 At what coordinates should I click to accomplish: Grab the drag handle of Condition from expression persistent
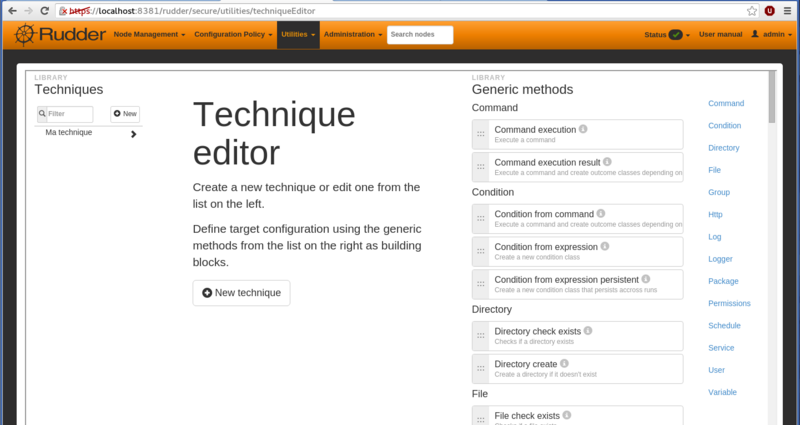click(481, 284)
